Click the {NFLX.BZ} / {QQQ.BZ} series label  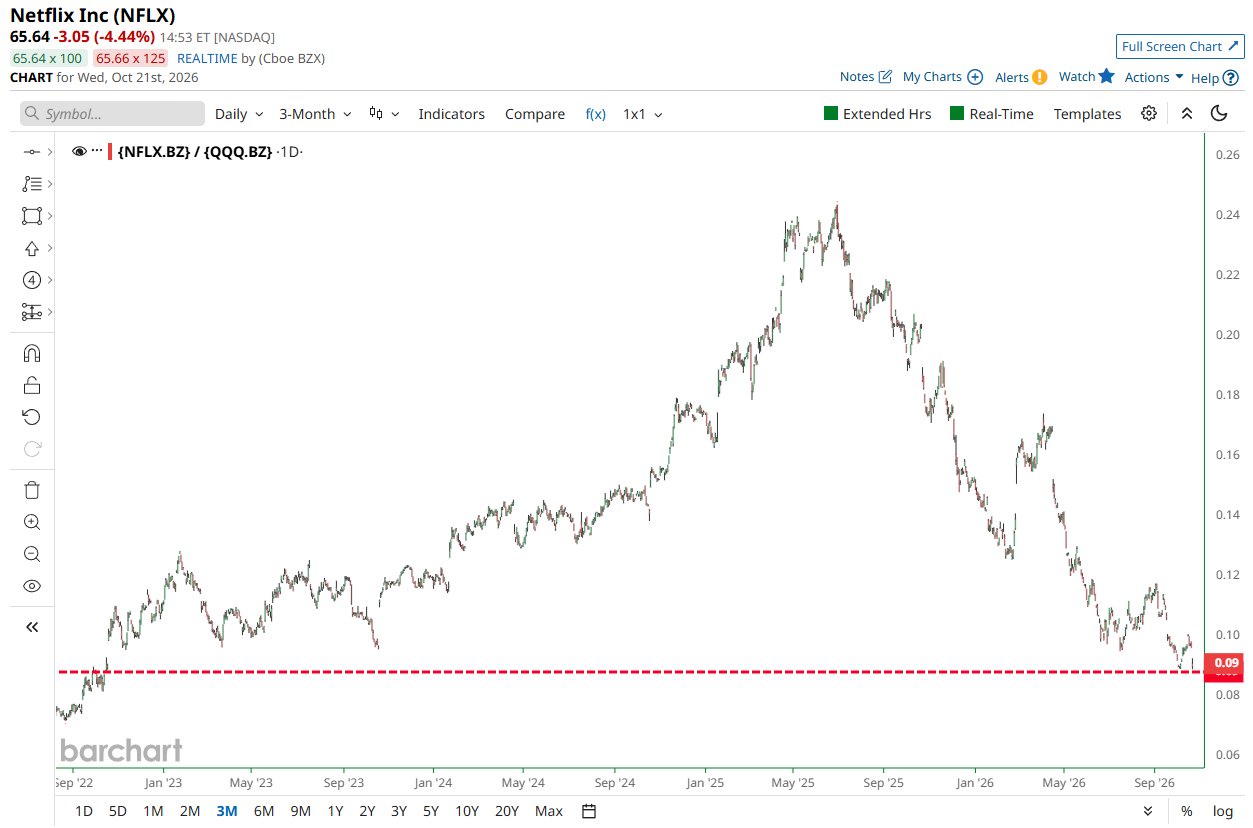pyautogui.click(x=195, y=152)
